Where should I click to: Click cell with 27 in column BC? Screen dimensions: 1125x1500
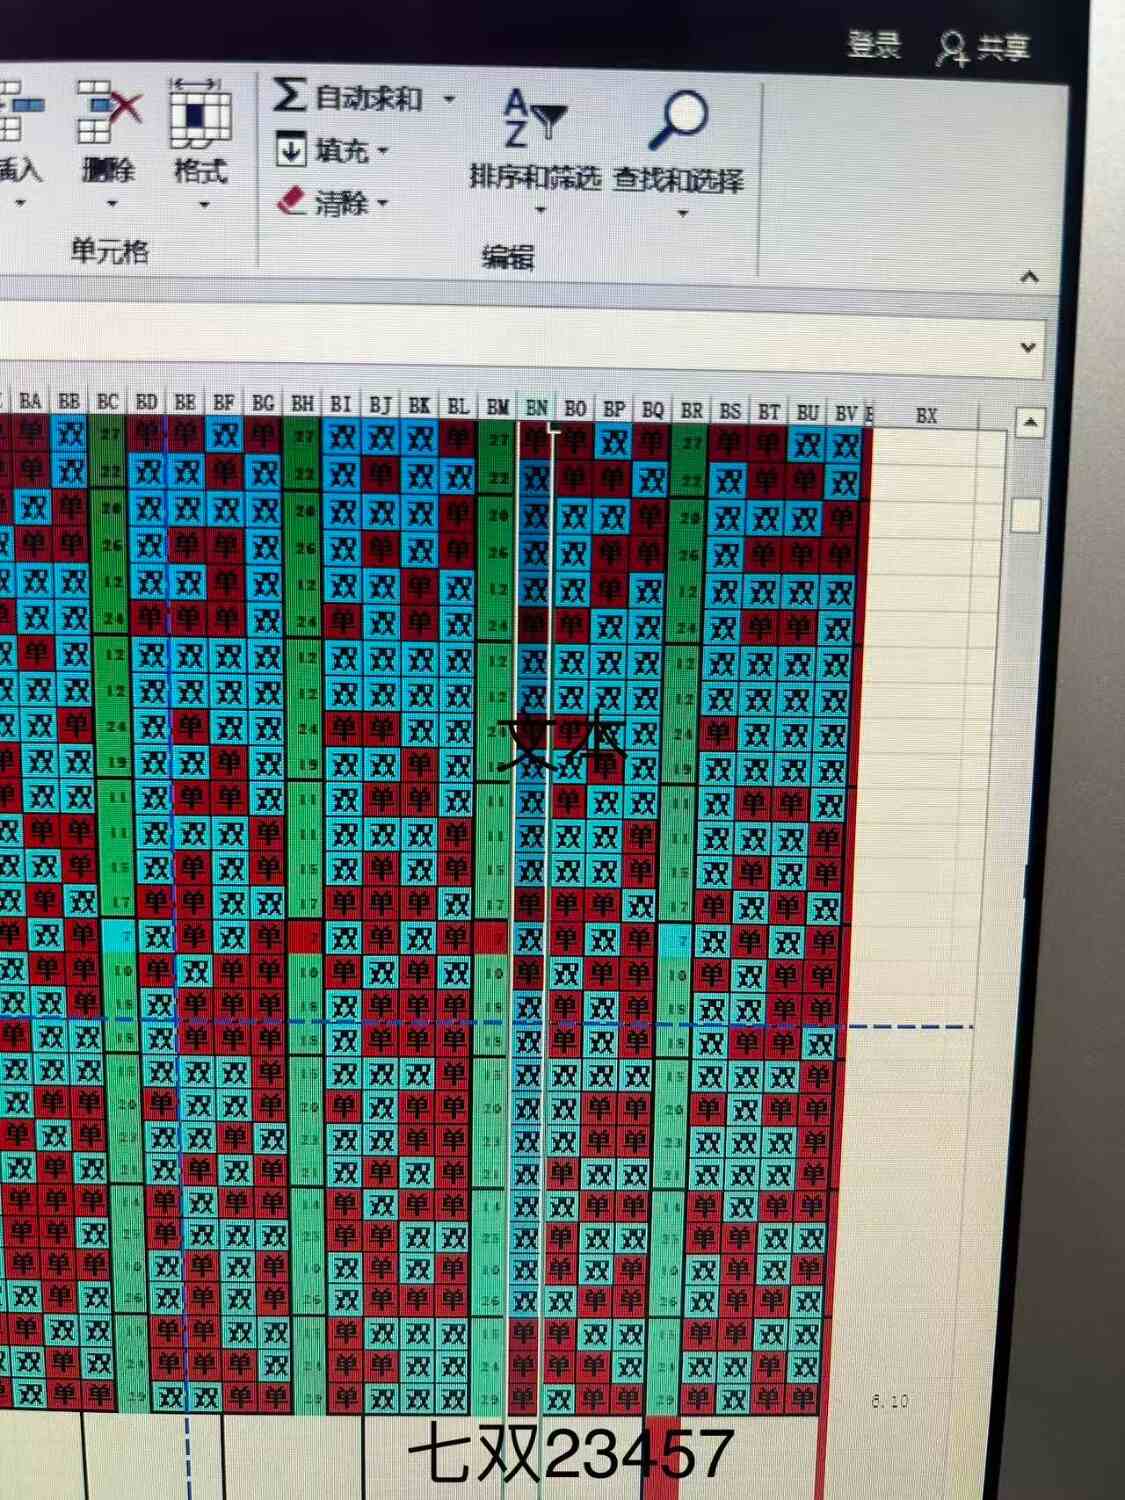[109, 435]
